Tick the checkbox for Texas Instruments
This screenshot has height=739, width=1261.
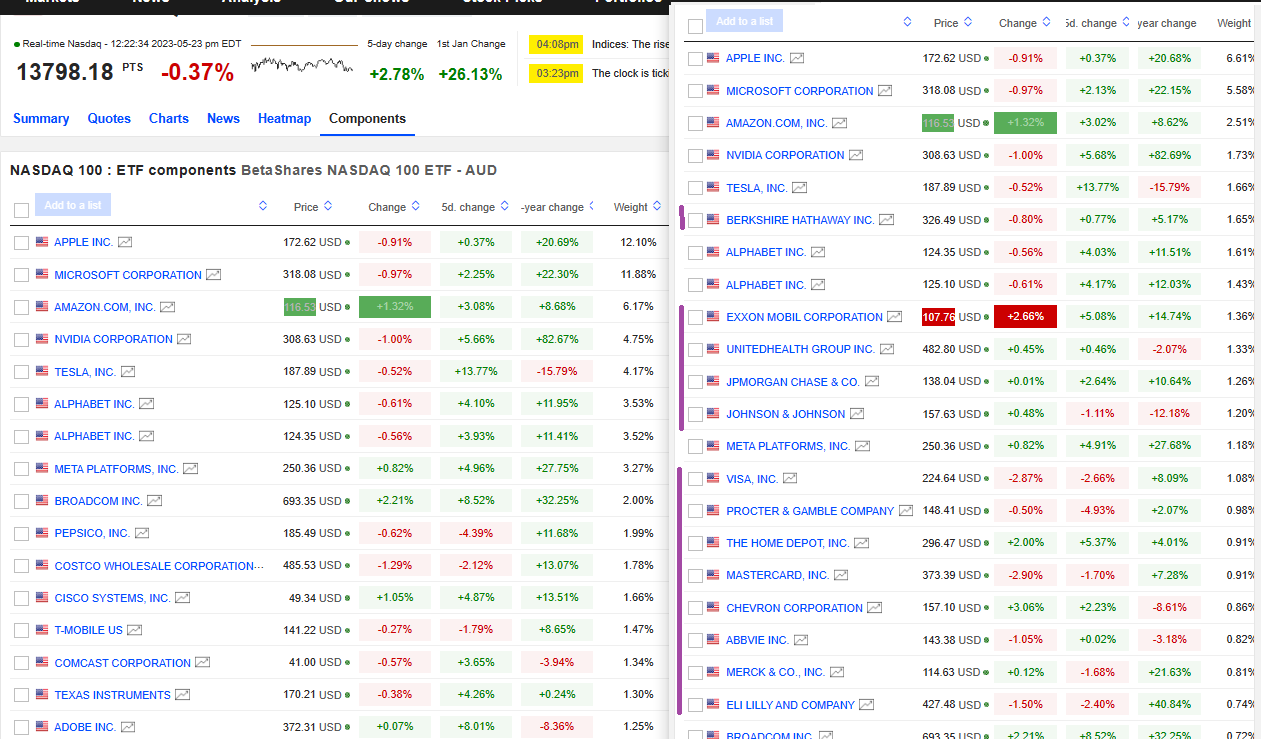[21, 695]
